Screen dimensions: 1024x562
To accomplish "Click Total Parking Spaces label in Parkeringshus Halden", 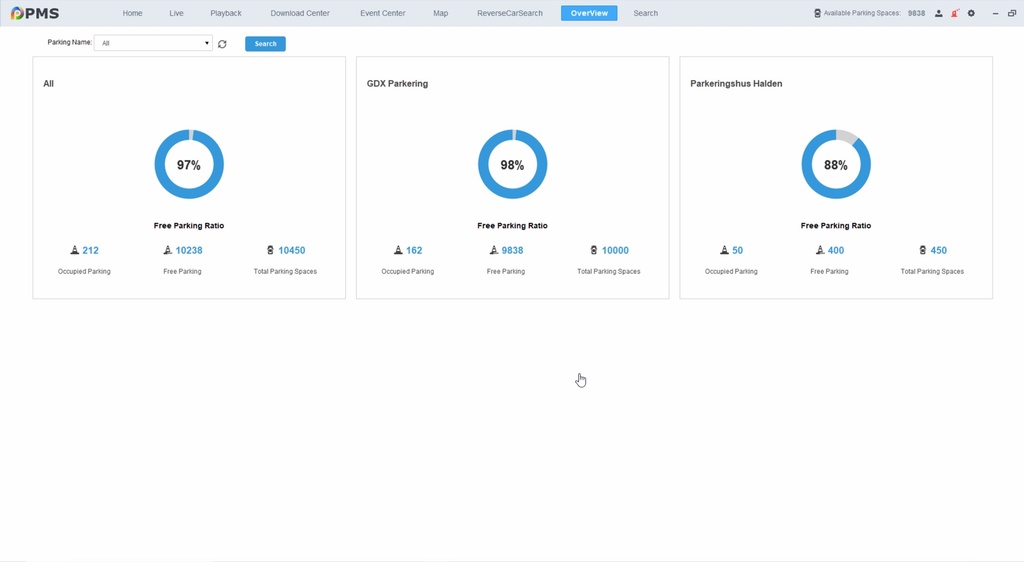I will coord(932,272).
